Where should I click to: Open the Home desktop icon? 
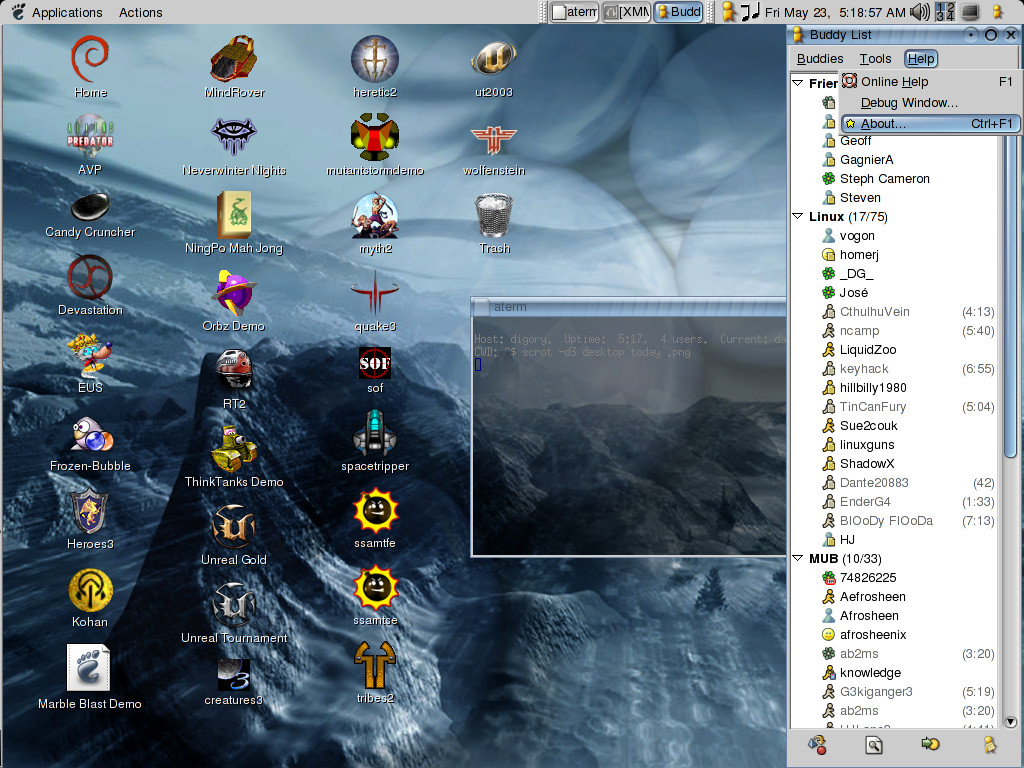(90, 60)
